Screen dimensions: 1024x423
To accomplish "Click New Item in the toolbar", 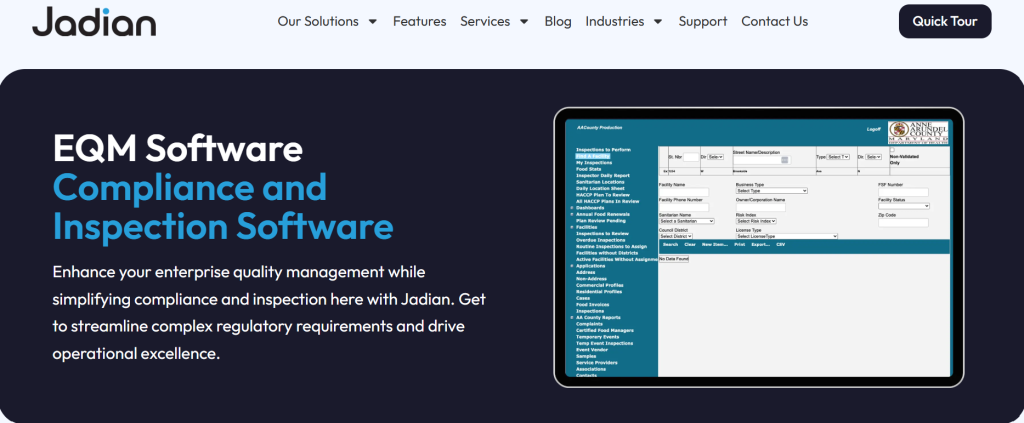I will tap(715, 245).
